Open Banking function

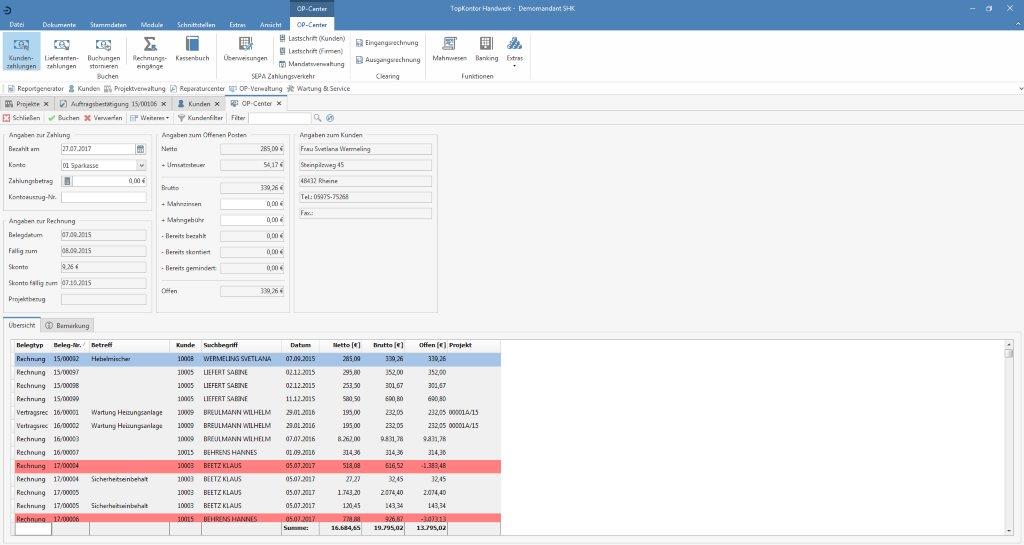486,50
